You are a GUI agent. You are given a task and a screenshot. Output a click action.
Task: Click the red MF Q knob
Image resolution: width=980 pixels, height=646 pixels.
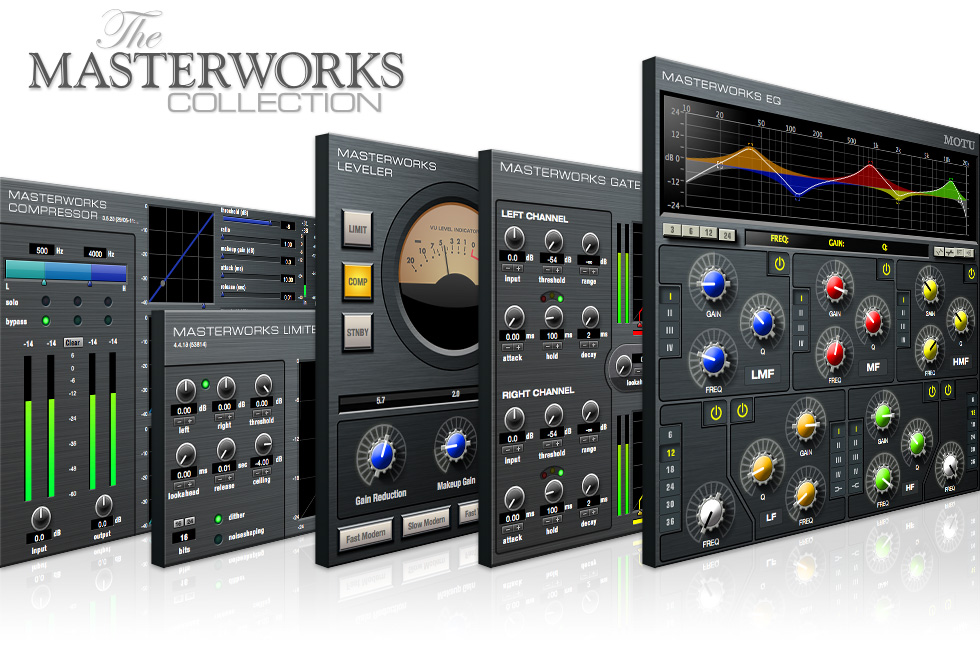point(872,321)
